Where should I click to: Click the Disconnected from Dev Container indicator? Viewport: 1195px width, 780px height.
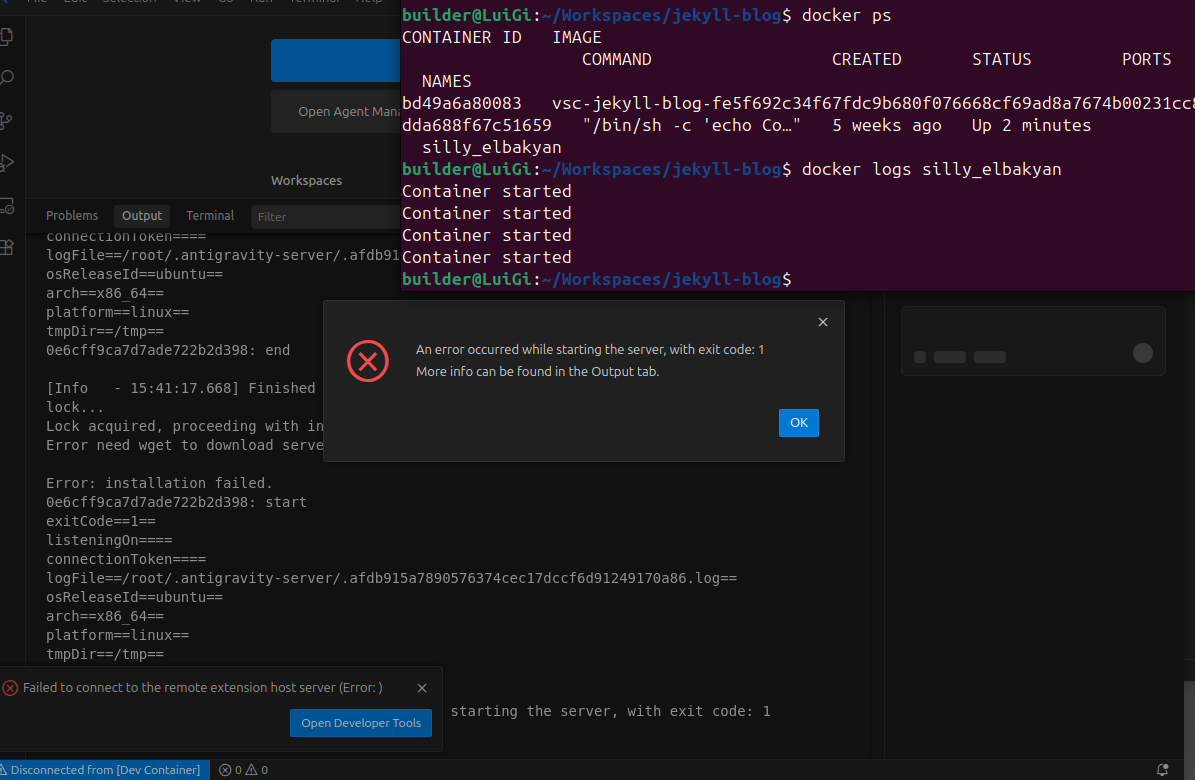[x=104, y=770]
